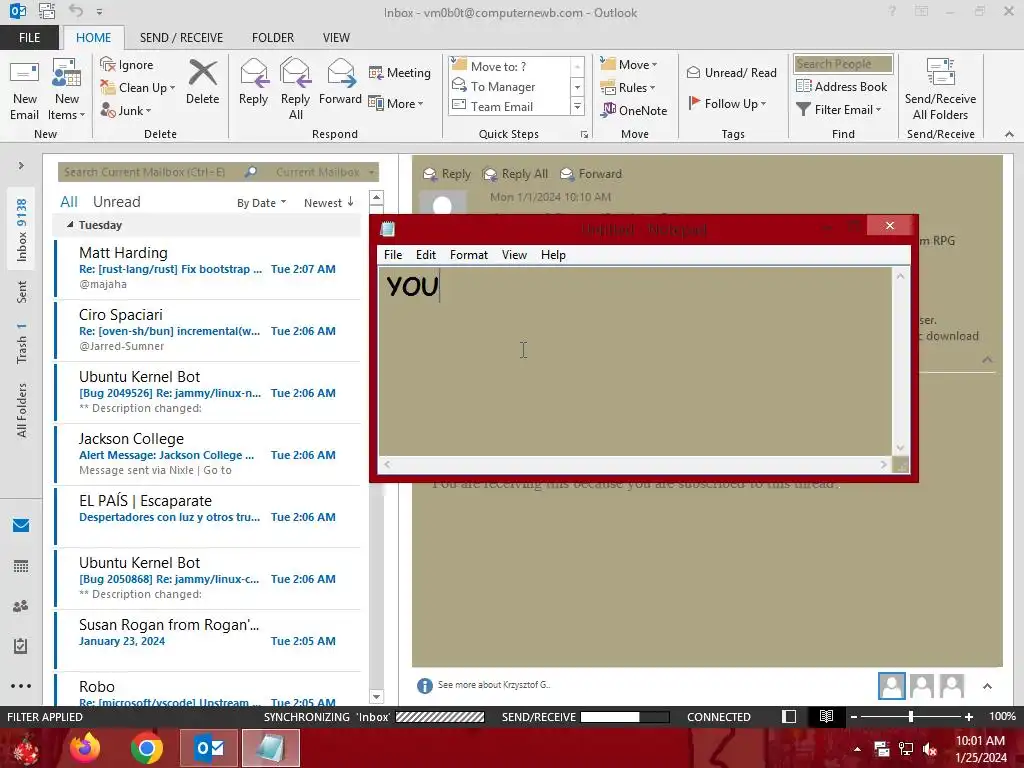Toggle Unread/Read status
Screen dimensions: 1024x768
(x=731, y=72)
